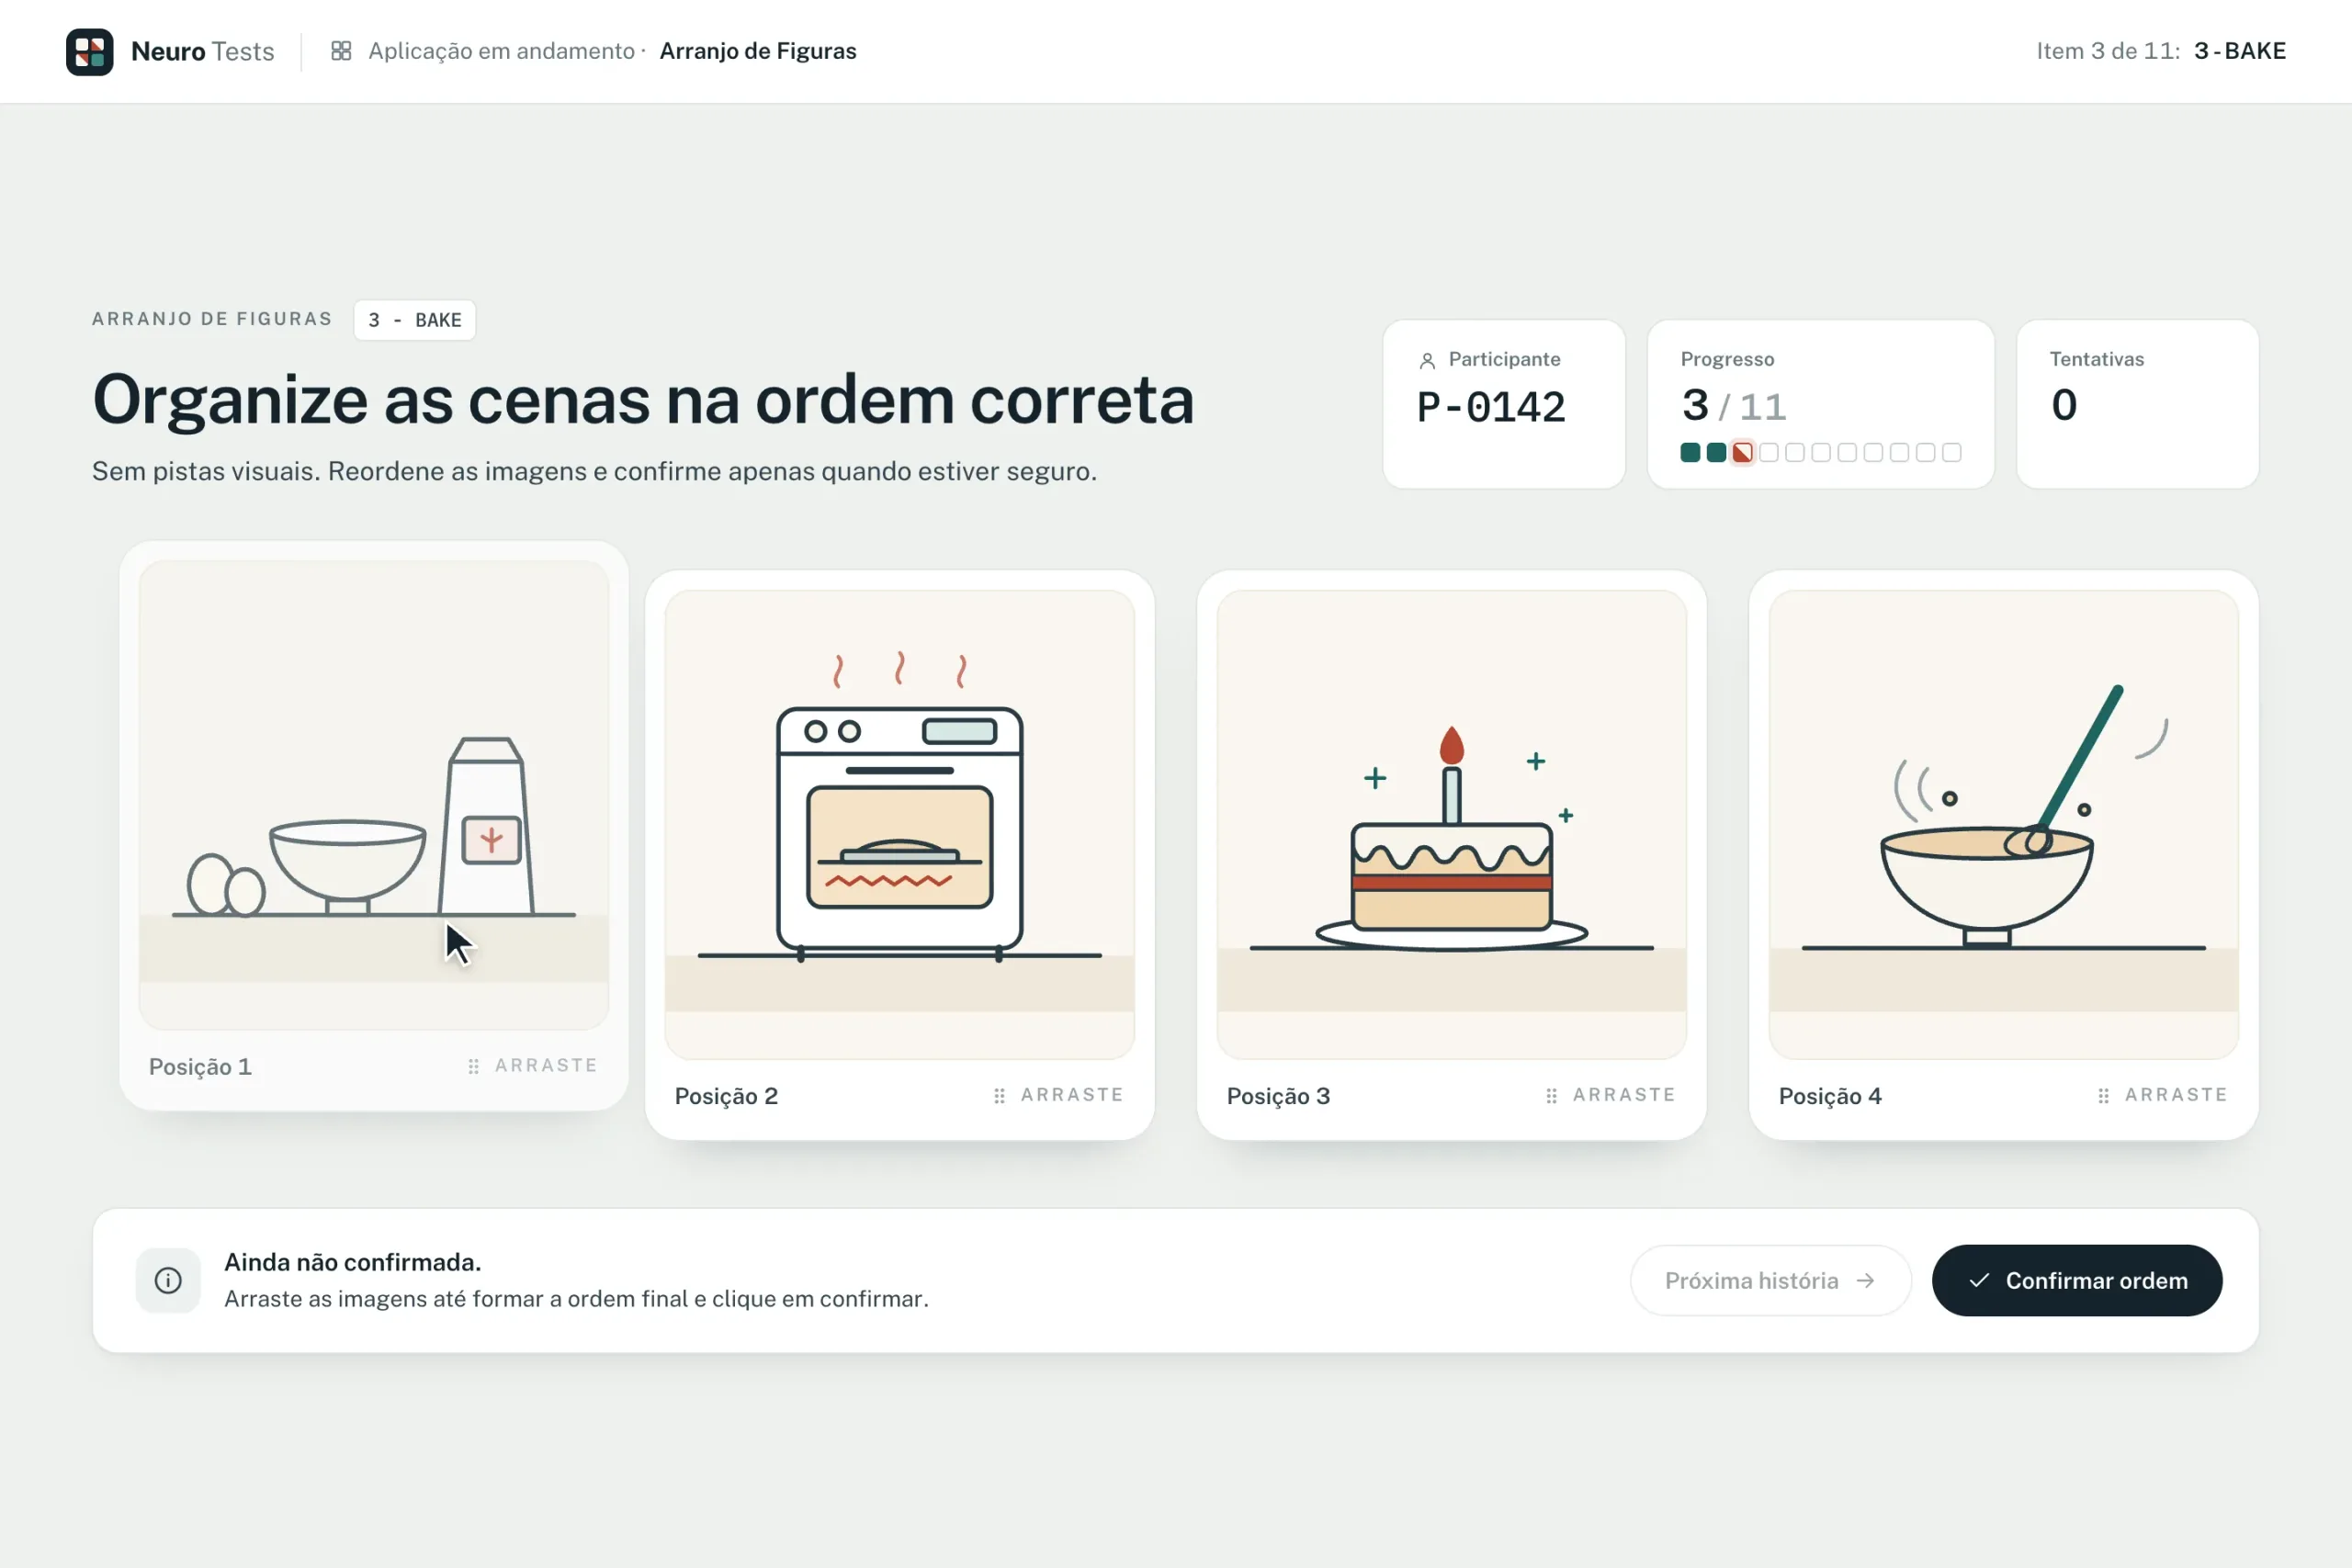Click the info icon next to Ainda não confirmada
2352x1568 pixels.
(x=168, y=1280)
